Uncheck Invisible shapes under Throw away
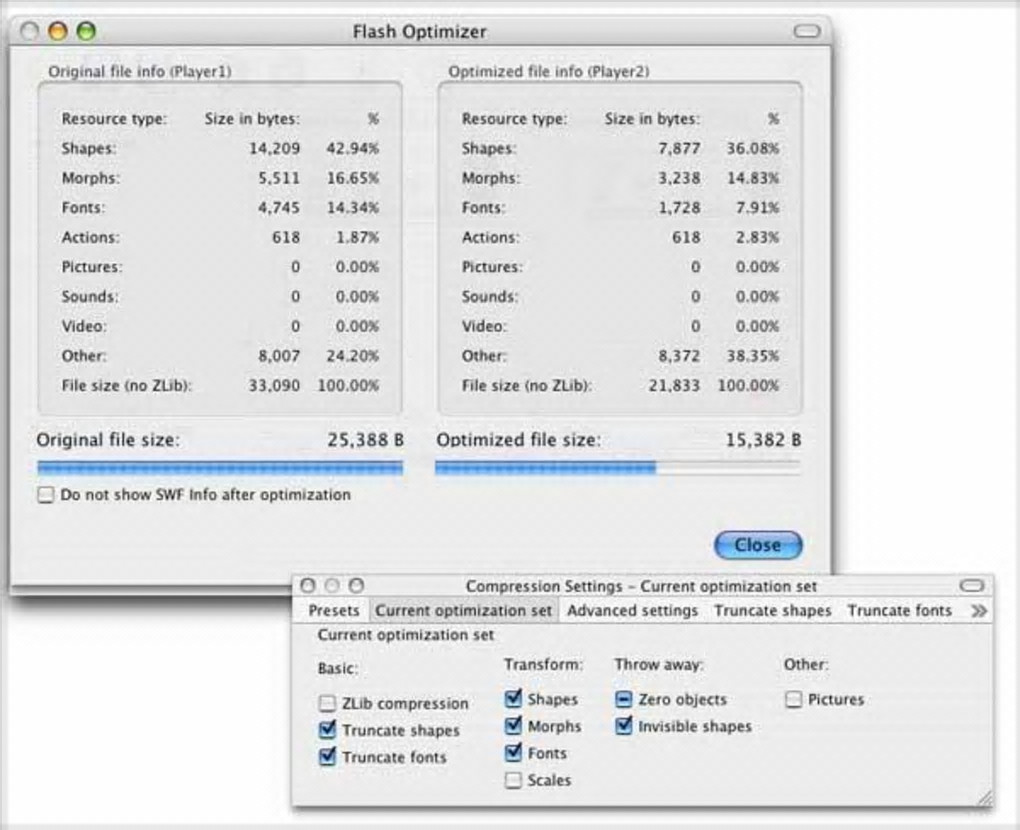The image size is (1020, 830). click(x=624, y=726)
